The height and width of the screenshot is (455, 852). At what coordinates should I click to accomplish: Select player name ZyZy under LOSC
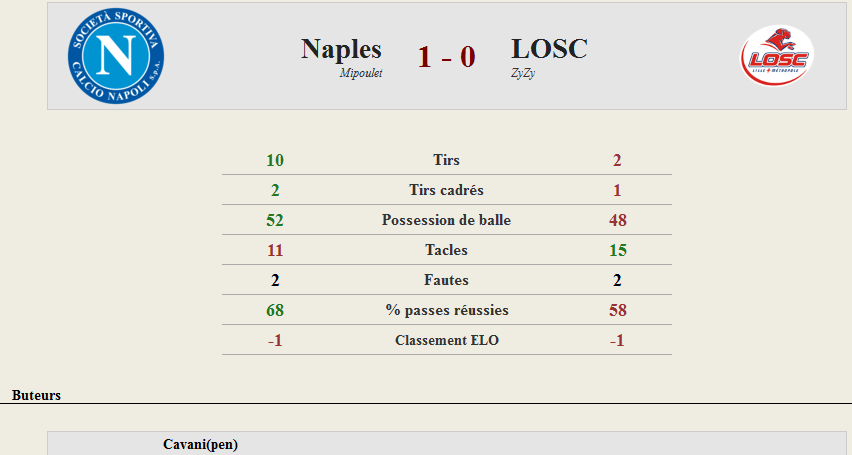[x=523, y=73]
